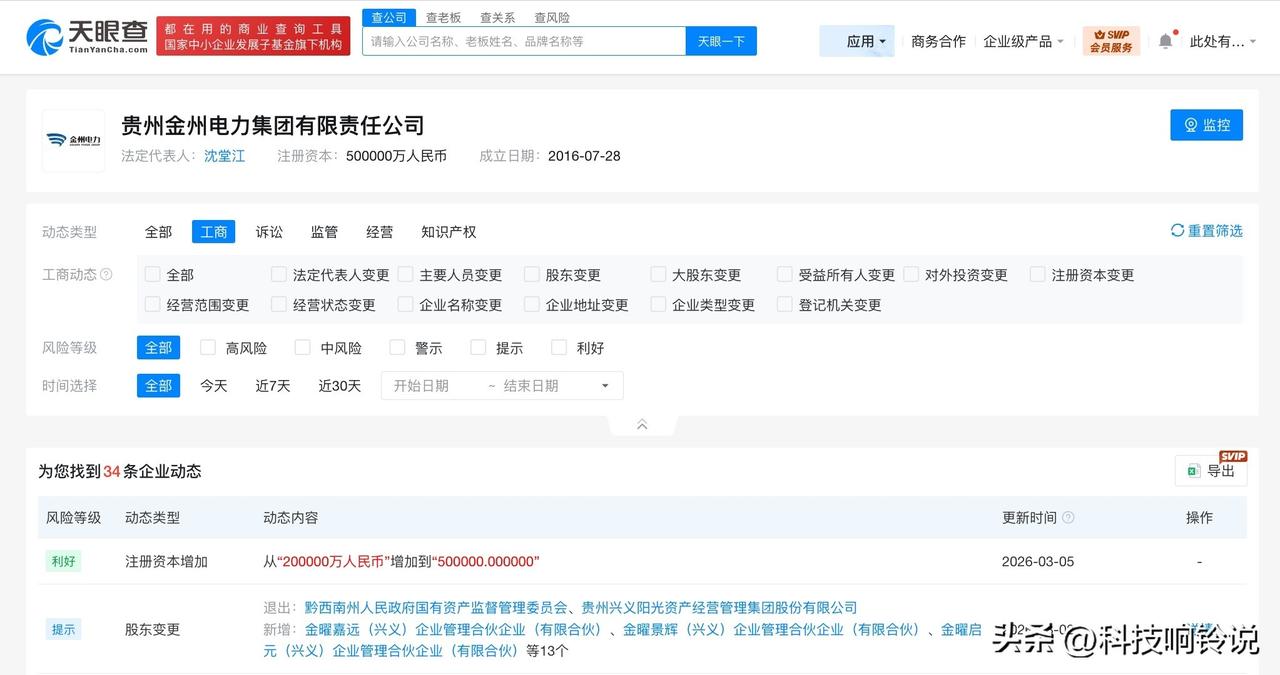
Task: Click the notification bell icon
Action: (1165, 41)
